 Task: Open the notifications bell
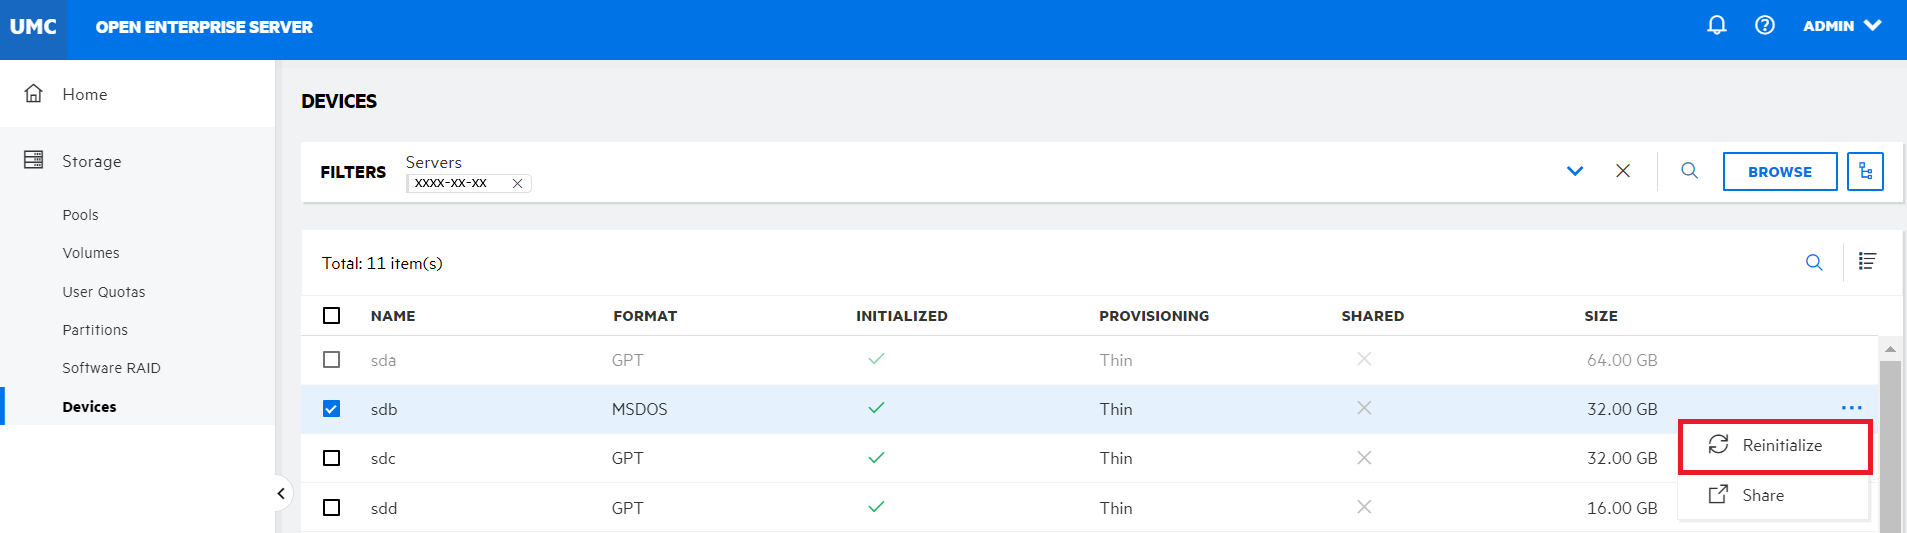coord(1716,26)
